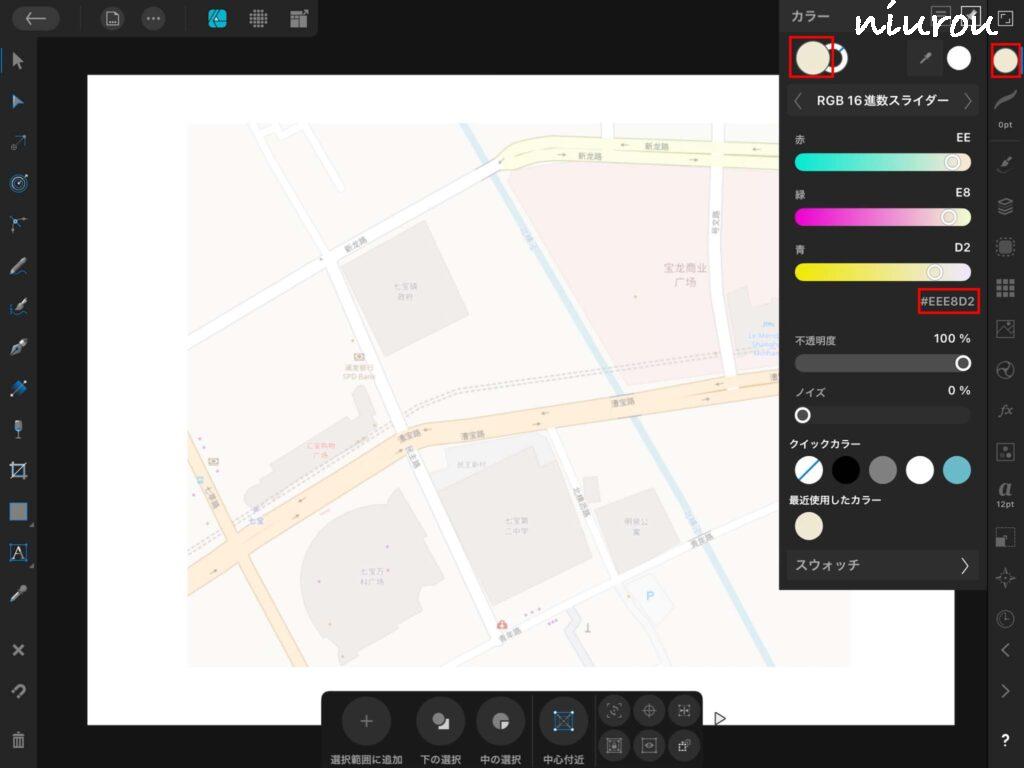
Task: Toggle 中心付近 transform from center
Action: click(563, 721)
